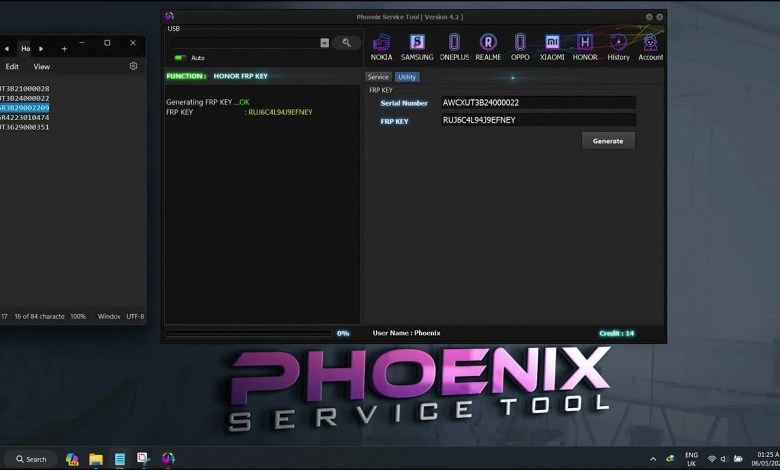Switch to the Service tab
780x470 pixels.
[378, 77]
